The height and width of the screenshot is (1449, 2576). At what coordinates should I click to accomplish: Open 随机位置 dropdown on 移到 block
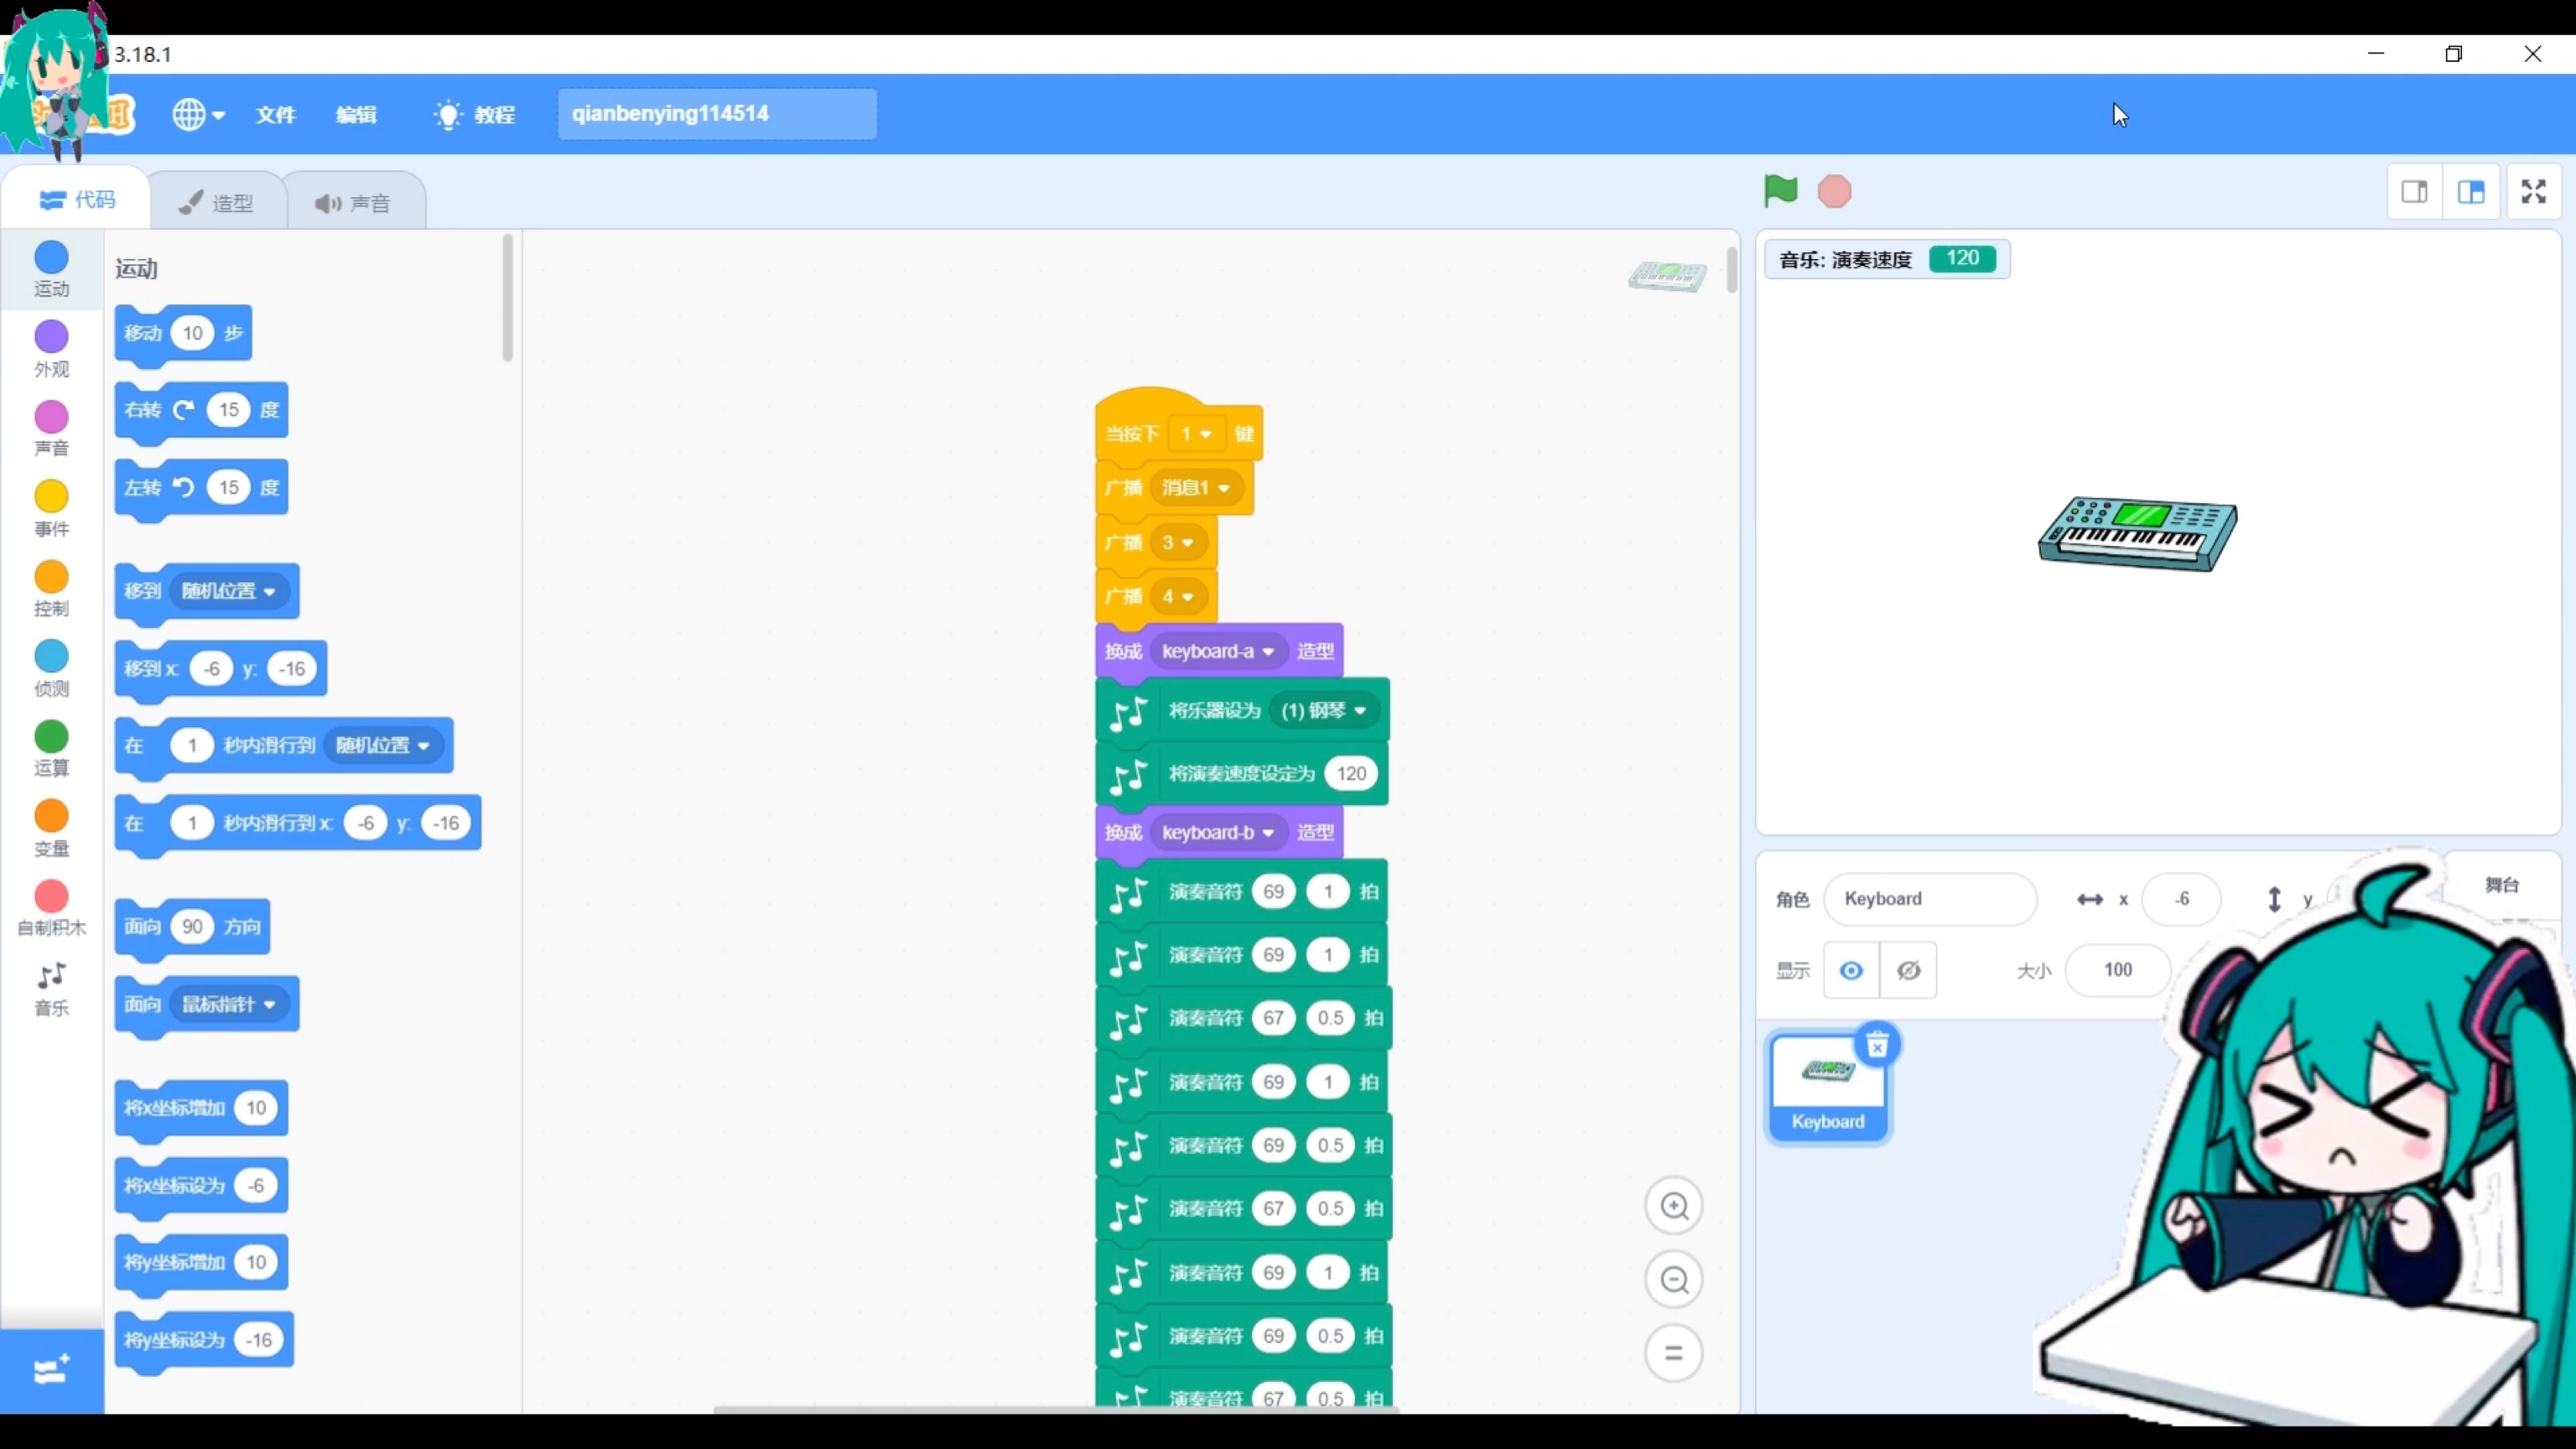coord(229,591)
